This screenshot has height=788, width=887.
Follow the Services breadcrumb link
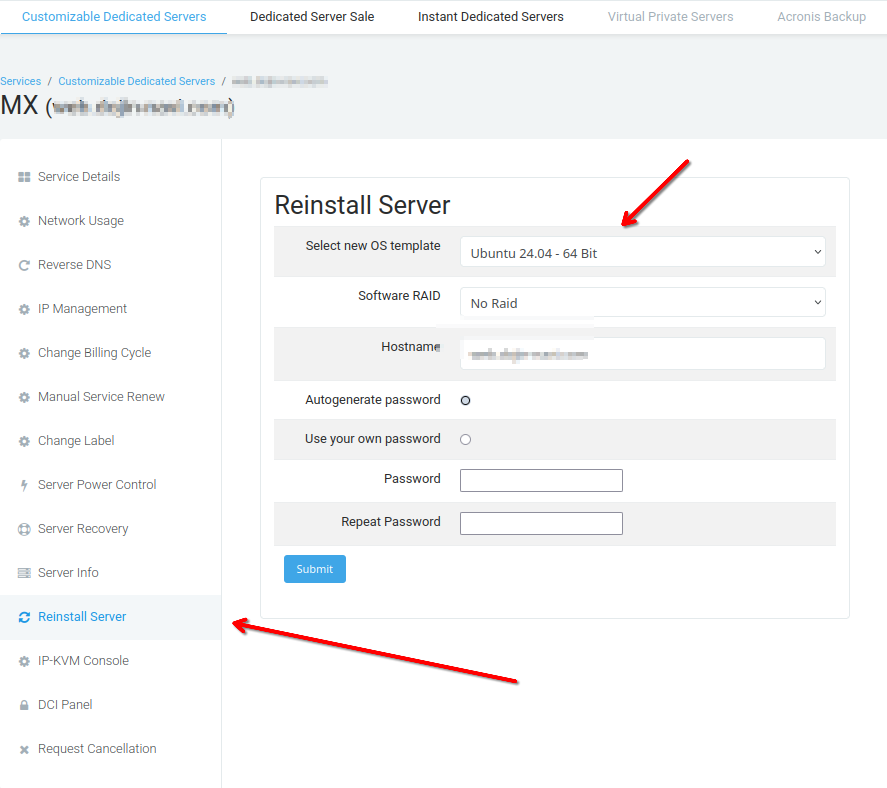pyautogui.click(x=21, y=80)
